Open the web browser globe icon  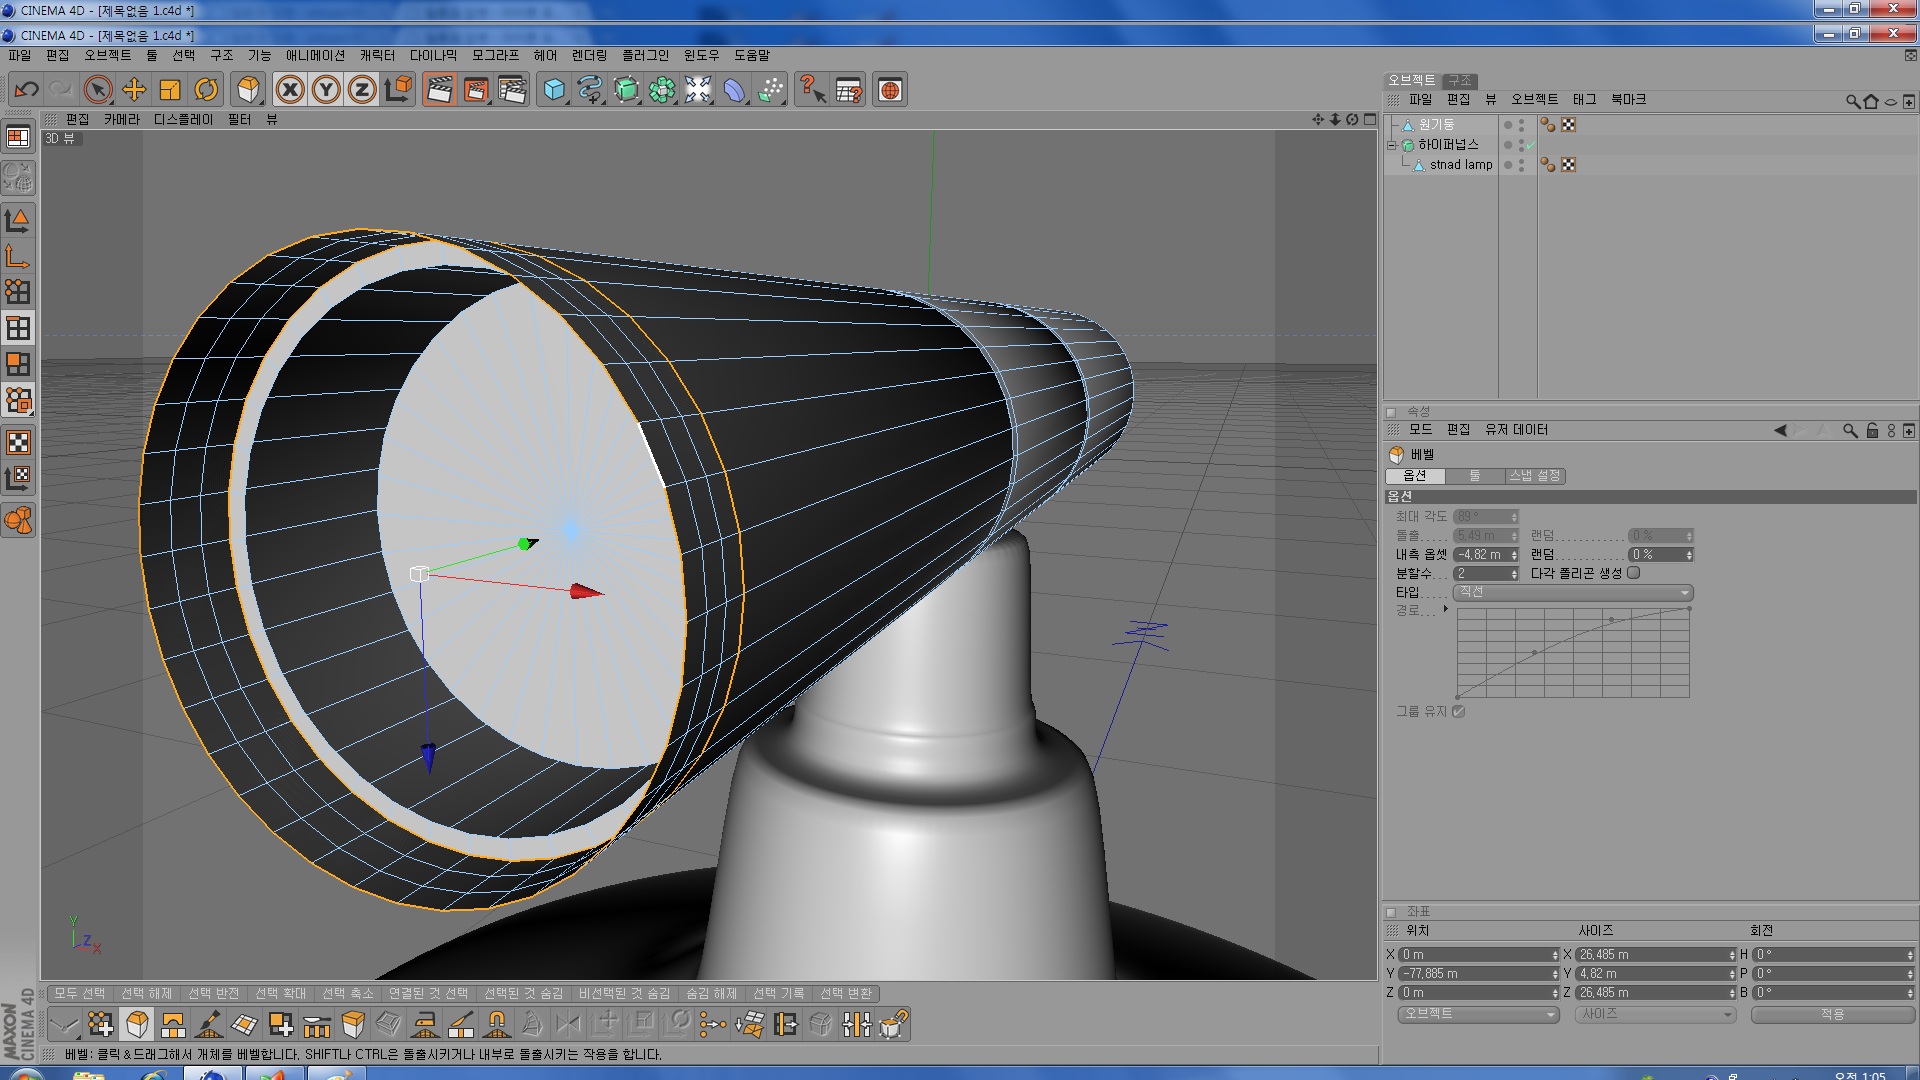890,90
